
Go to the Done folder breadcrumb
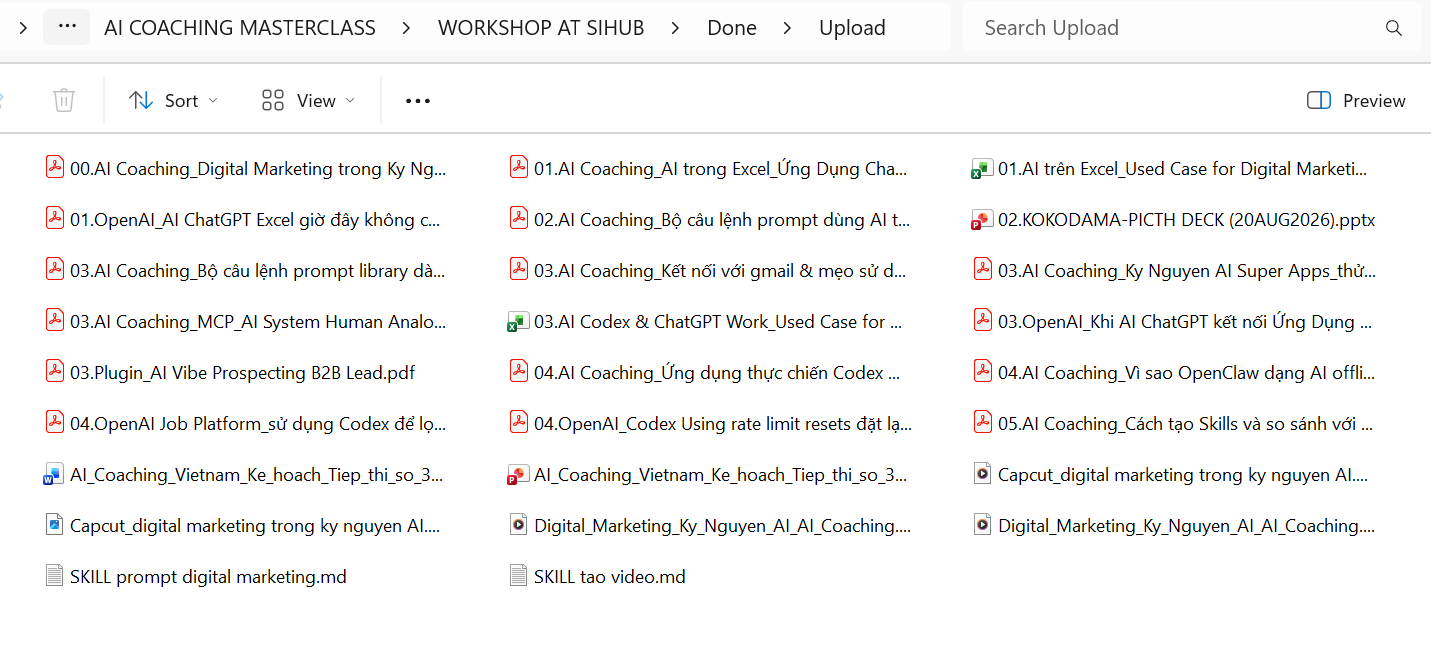pos(732,28)
